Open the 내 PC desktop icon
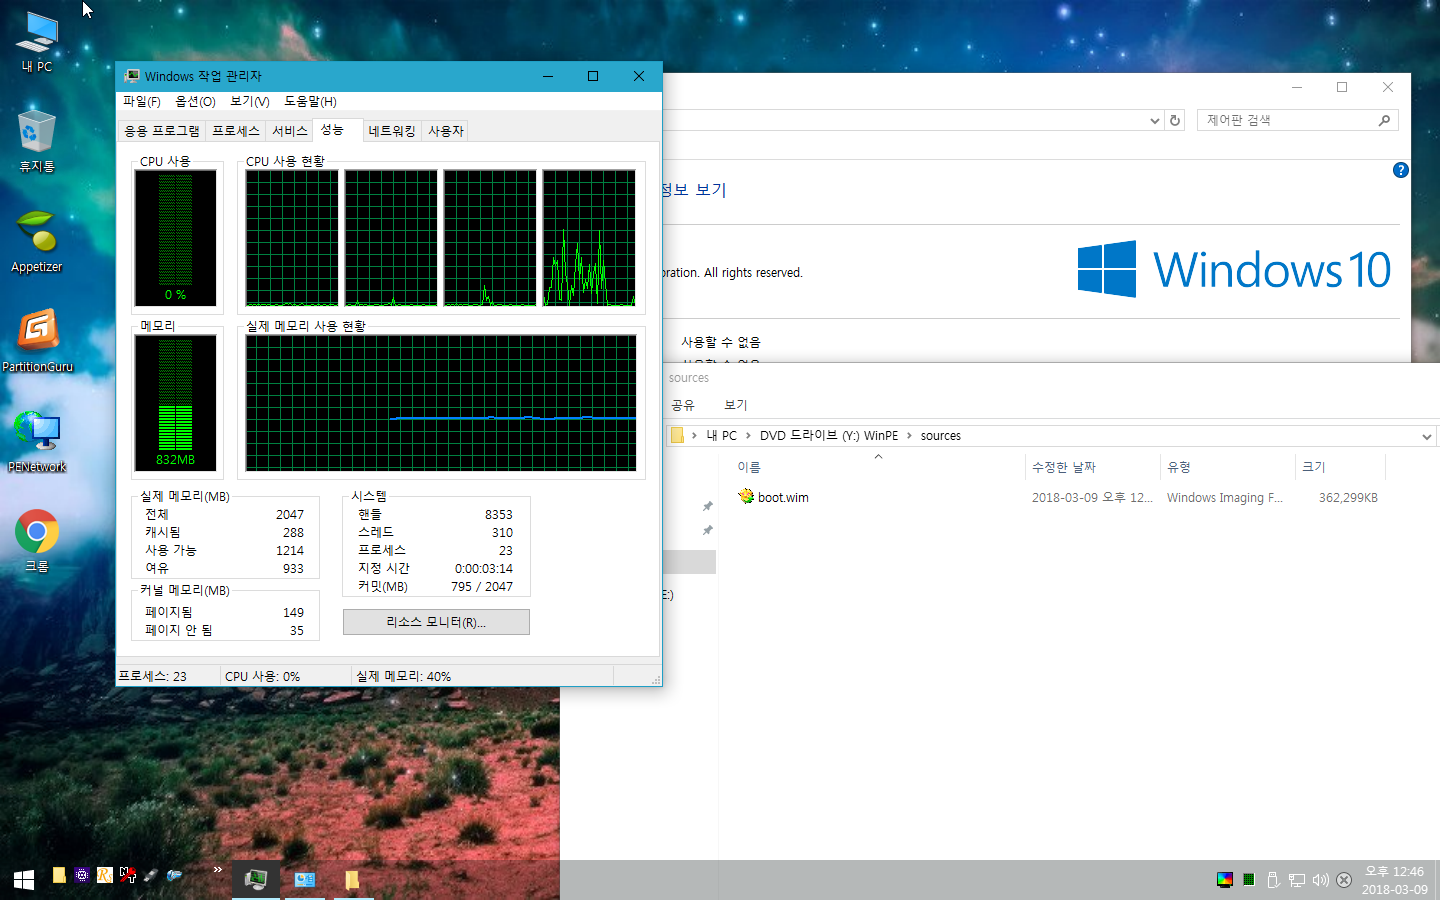This screenshot has width=1440, height=900. pos(37,42)
